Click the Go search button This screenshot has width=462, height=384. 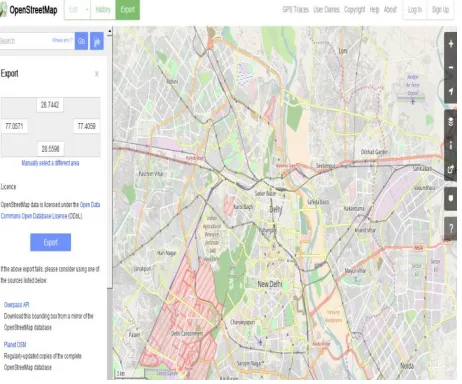81,41
